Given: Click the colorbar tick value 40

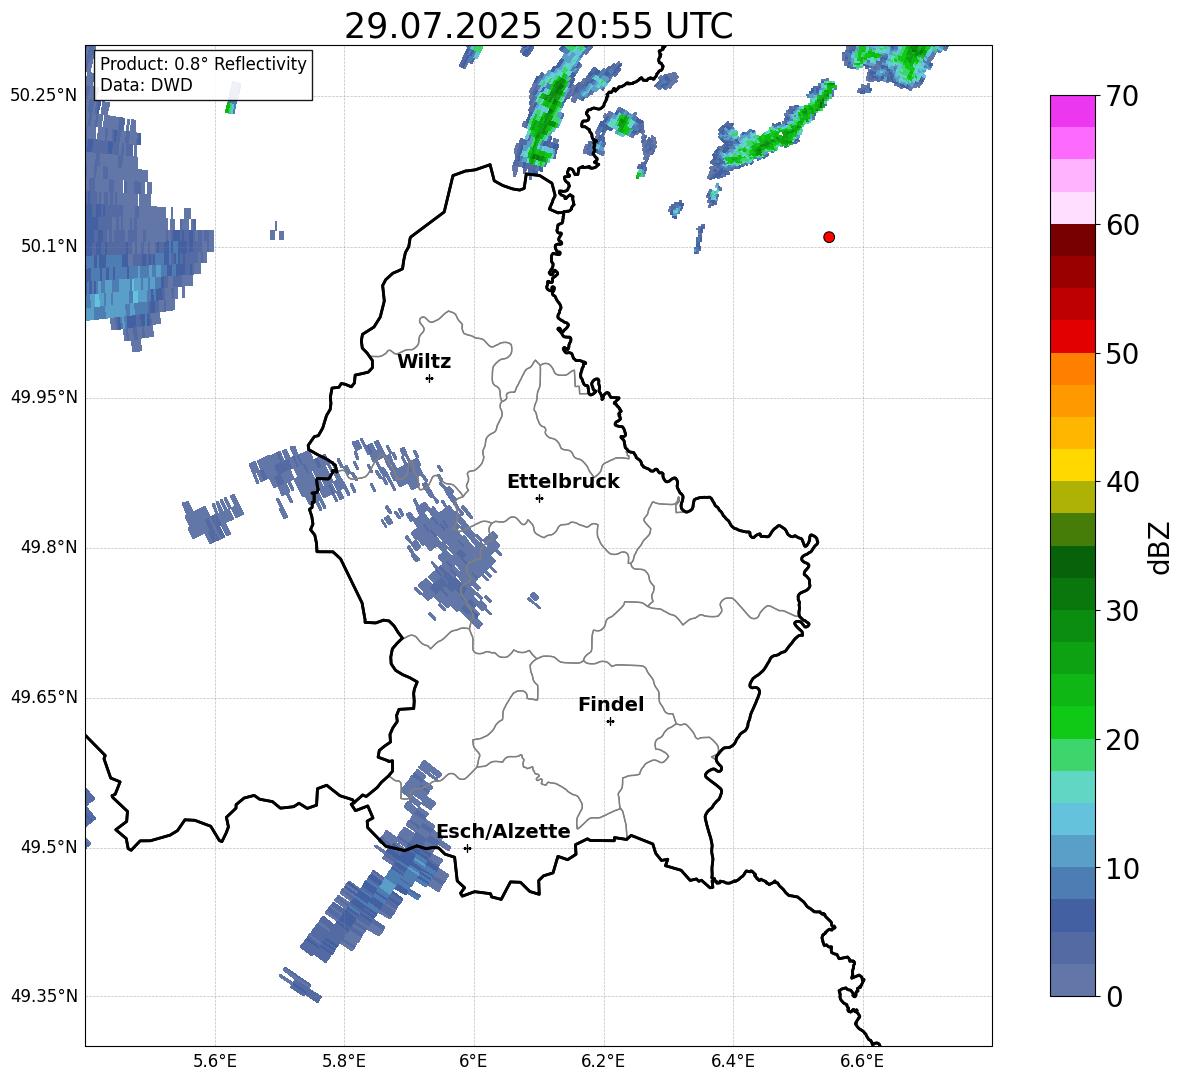Looking at the screenshot, I should click(x=1121, y=482).
